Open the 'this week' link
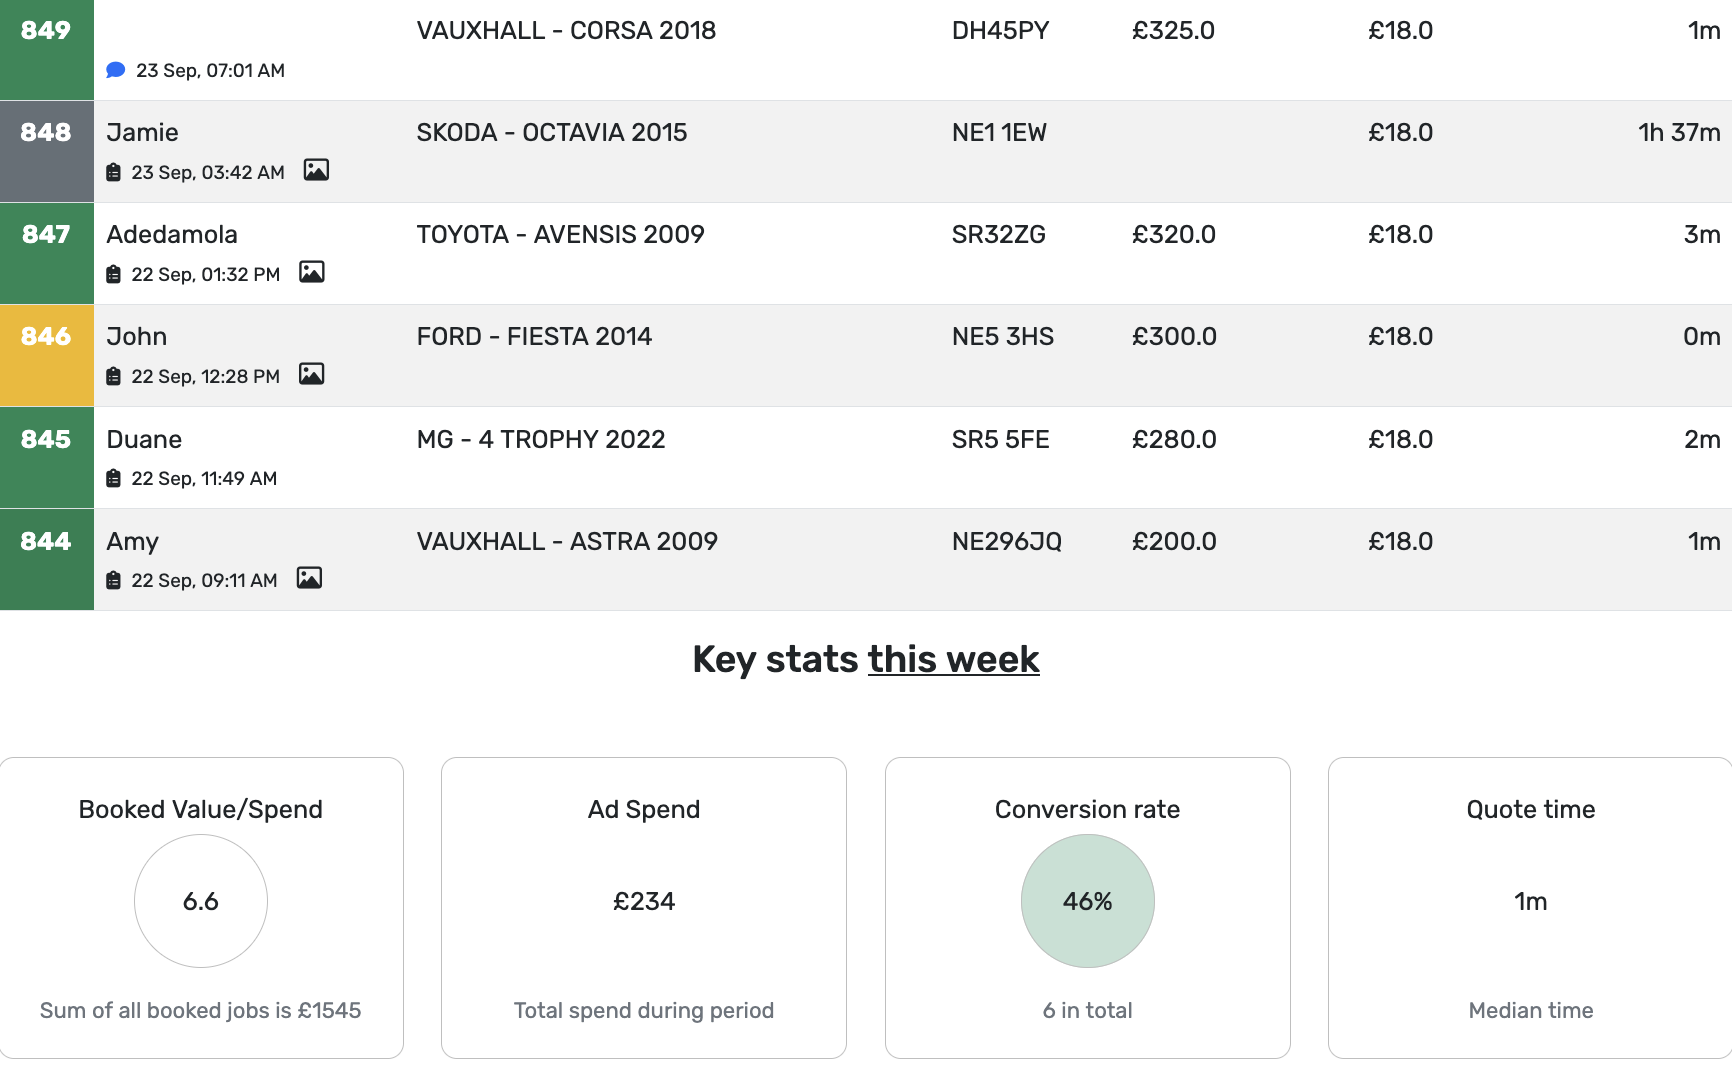The width and height of the screenshot is (1732, 1092). click(952, 659)
